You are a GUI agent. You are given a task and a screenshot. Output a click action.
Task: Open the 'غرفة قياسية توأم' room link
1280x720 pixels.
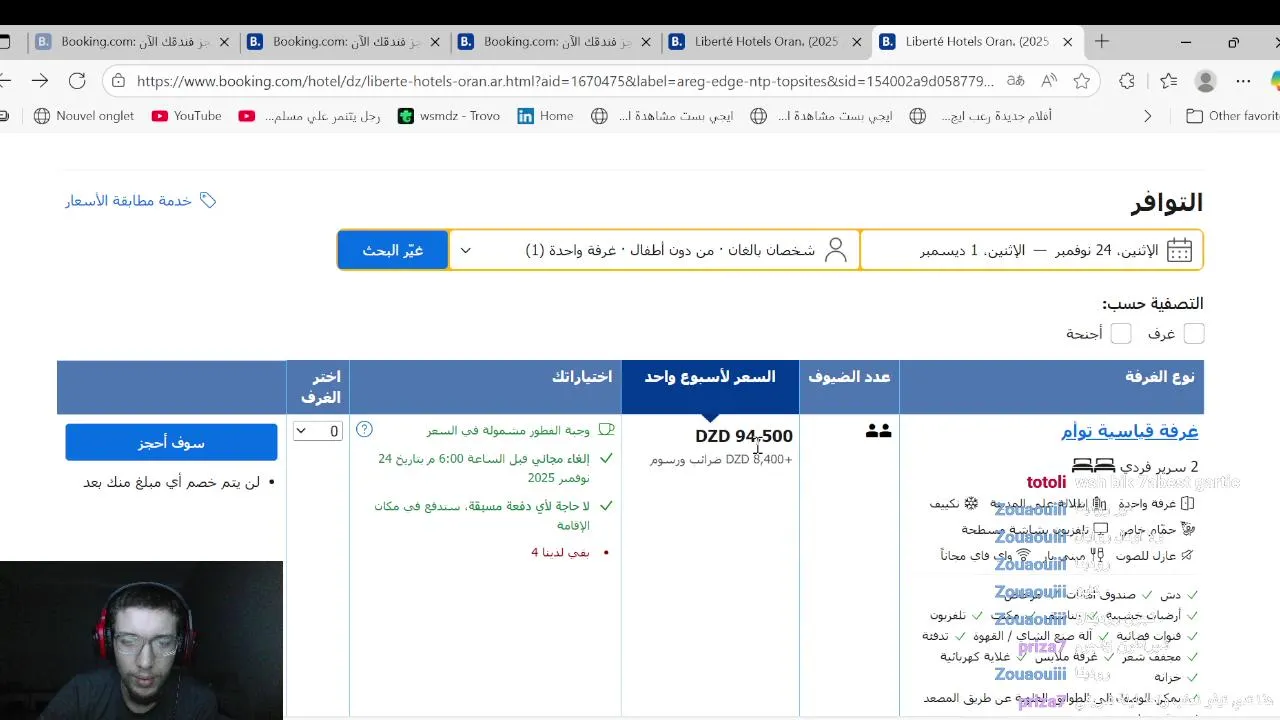point(1129,431)
